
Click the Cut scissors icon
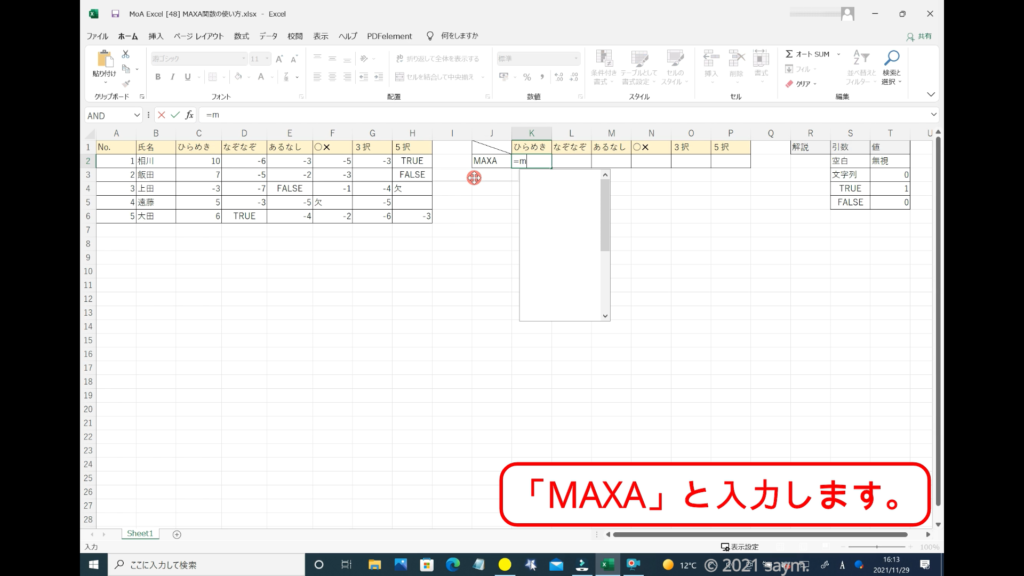(x=127, y=54)
